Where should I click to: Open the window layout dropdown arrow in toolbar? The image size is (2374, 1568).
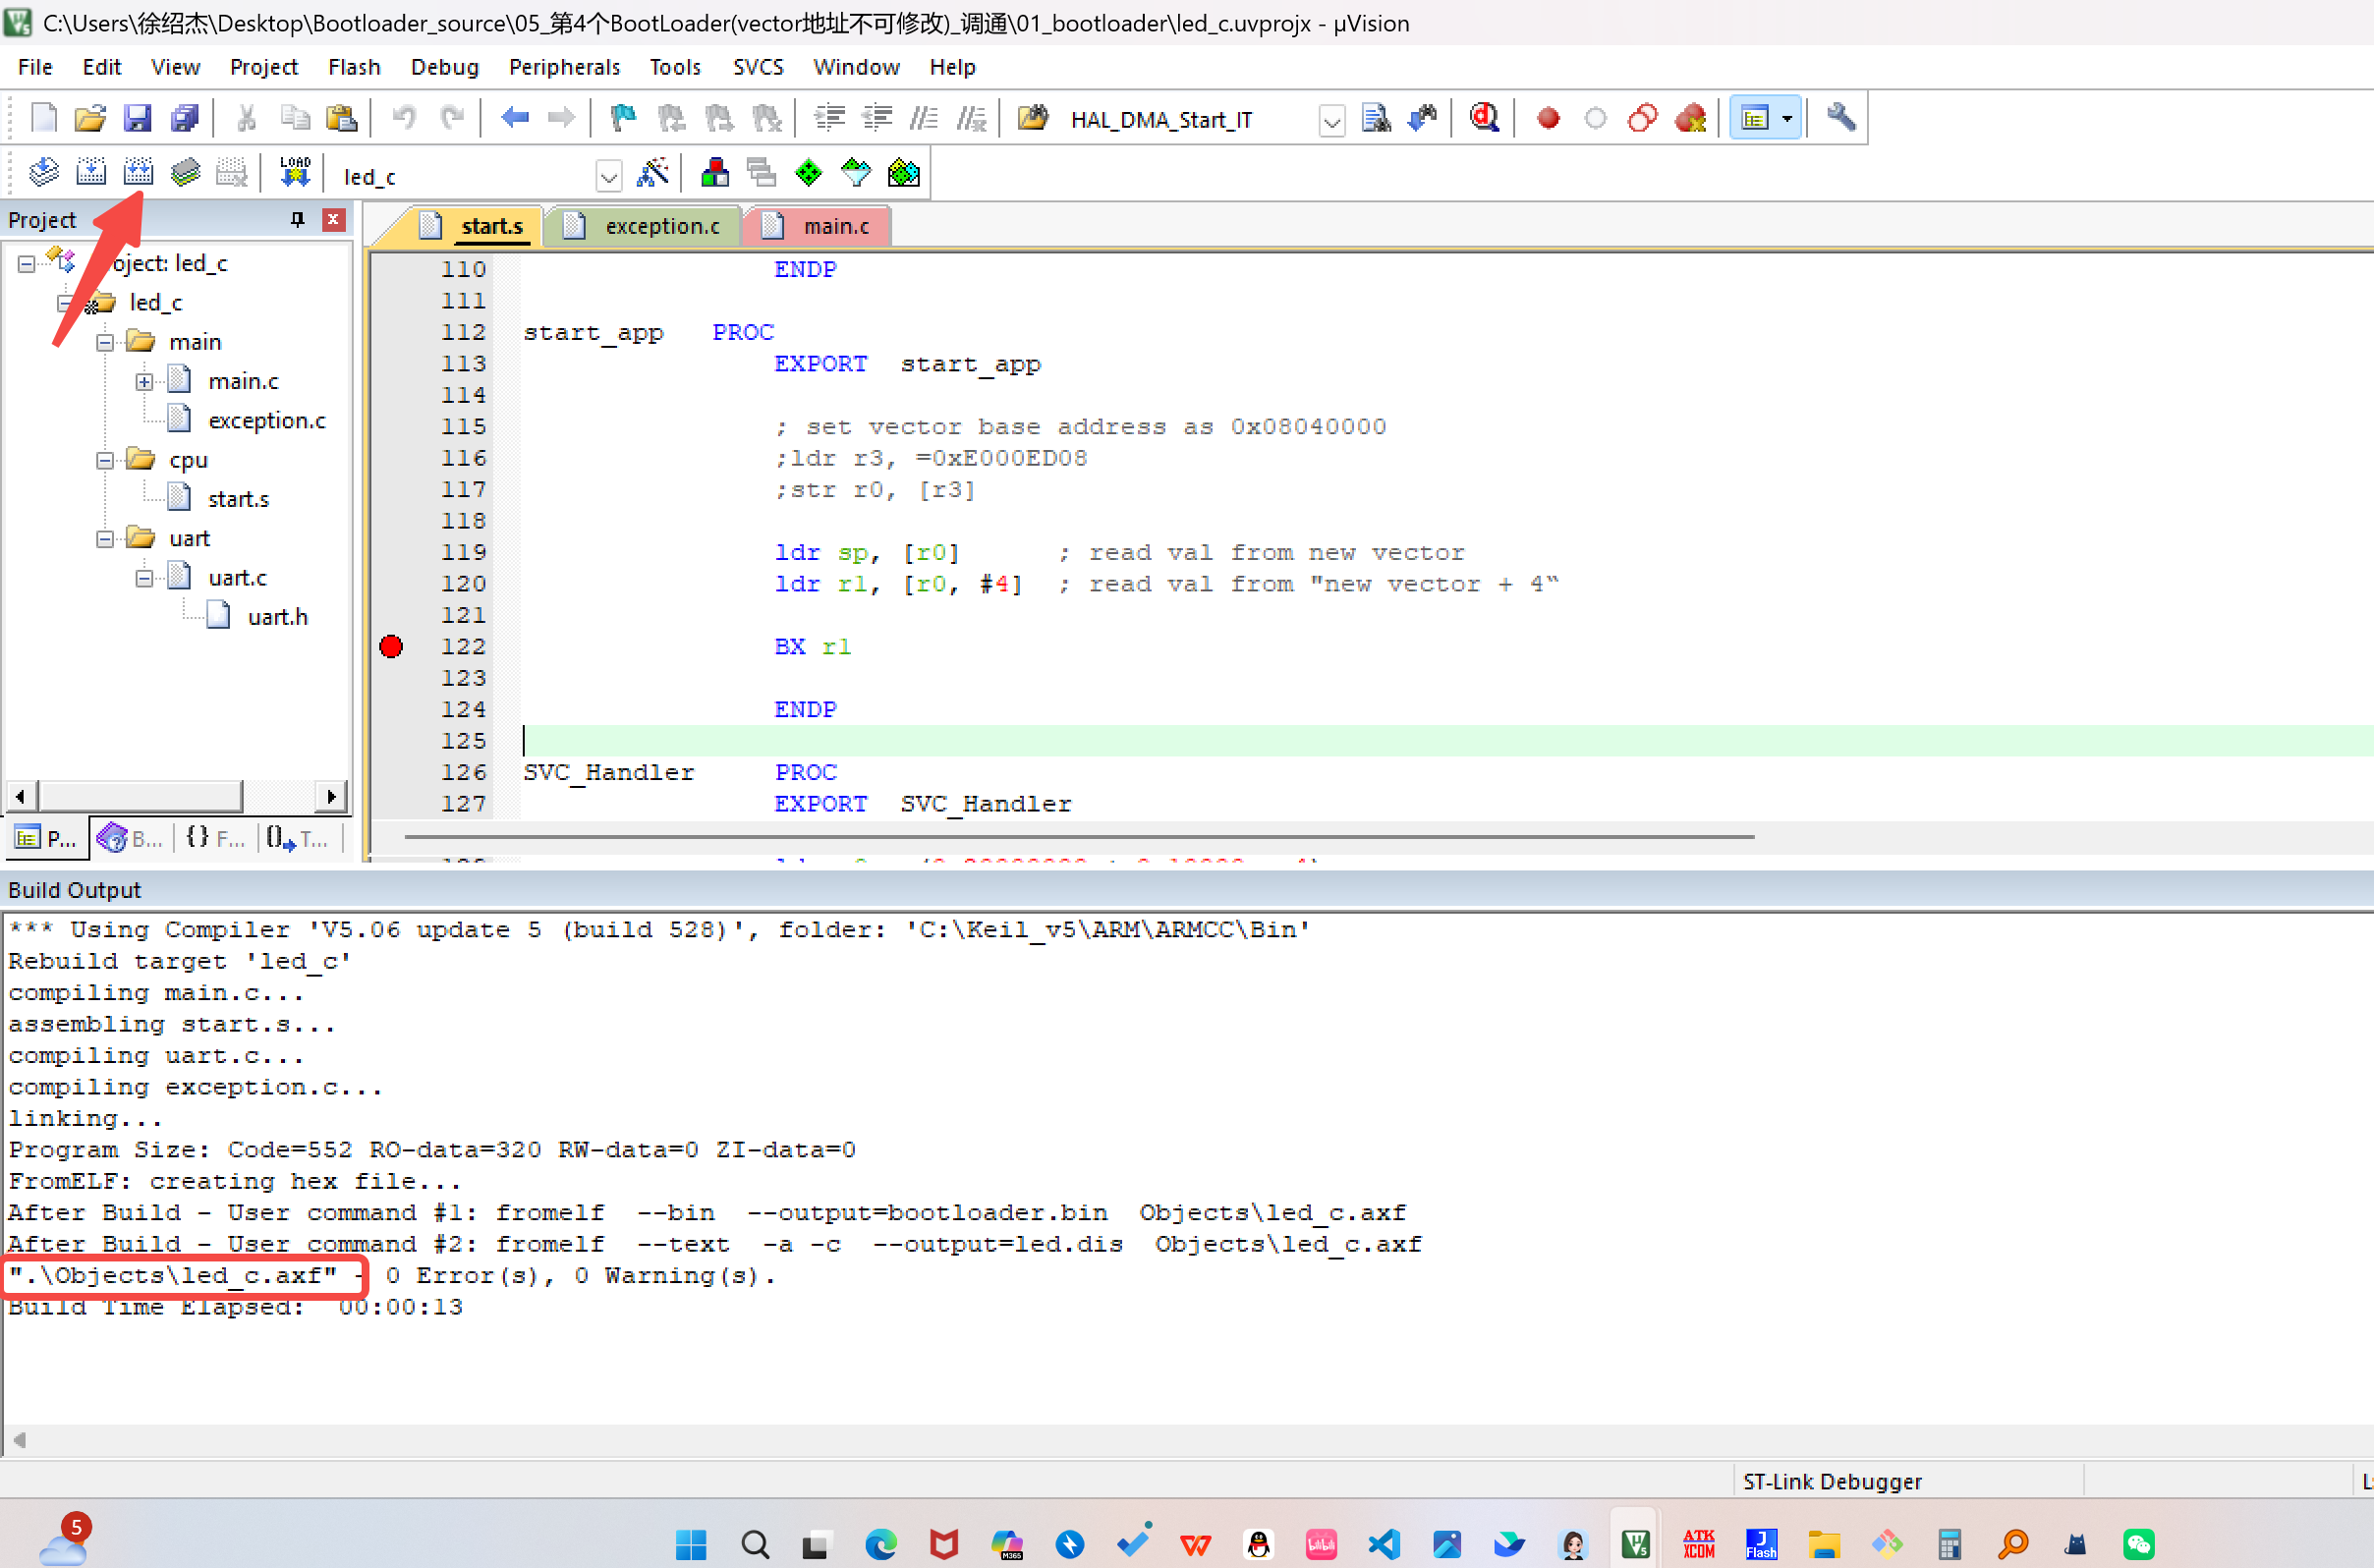[1787, 118]
